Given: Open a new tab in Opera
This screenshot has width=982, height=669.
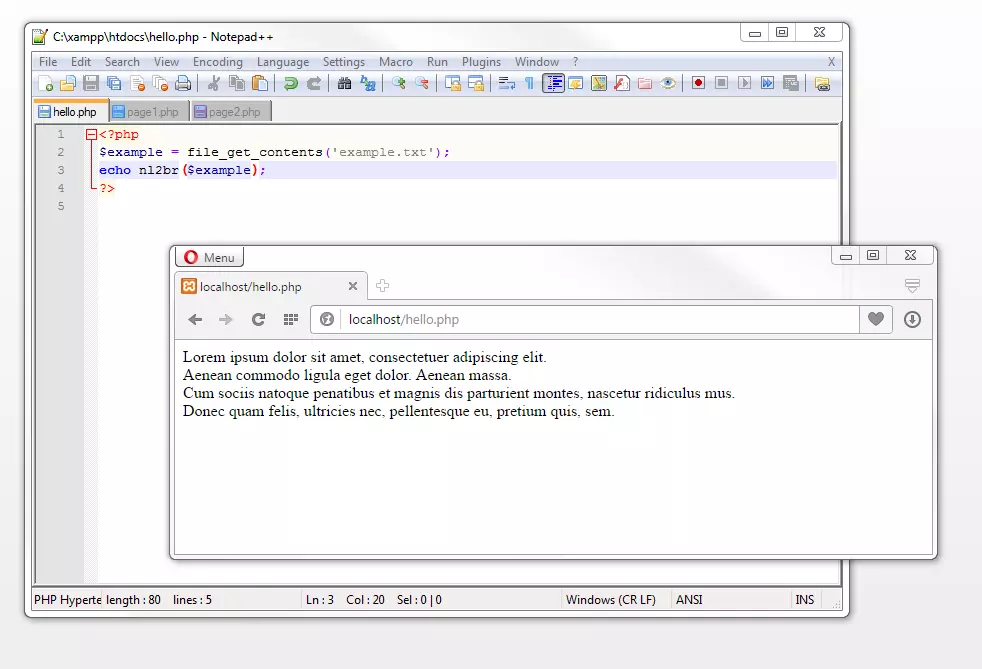Looking at the screenshot, I should pos(382,285).
